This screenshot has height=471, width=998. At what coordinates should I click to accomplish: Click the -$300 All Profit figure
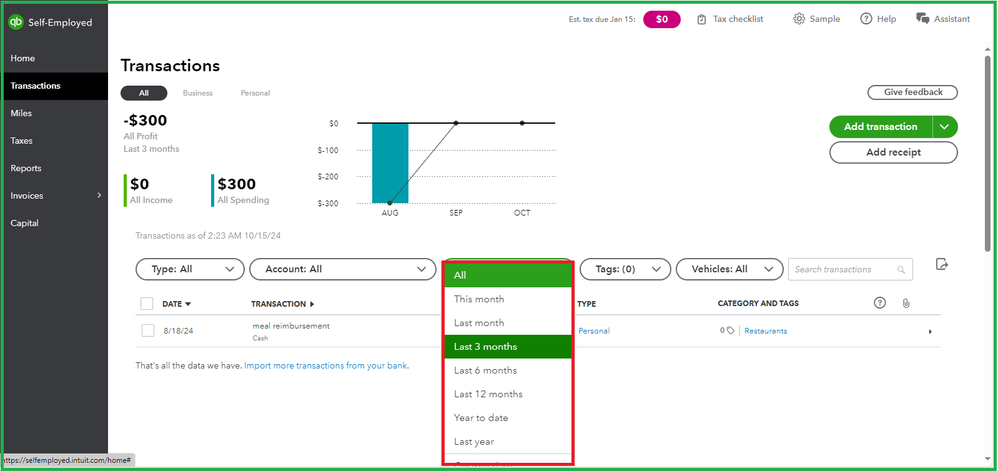(146, 121)
